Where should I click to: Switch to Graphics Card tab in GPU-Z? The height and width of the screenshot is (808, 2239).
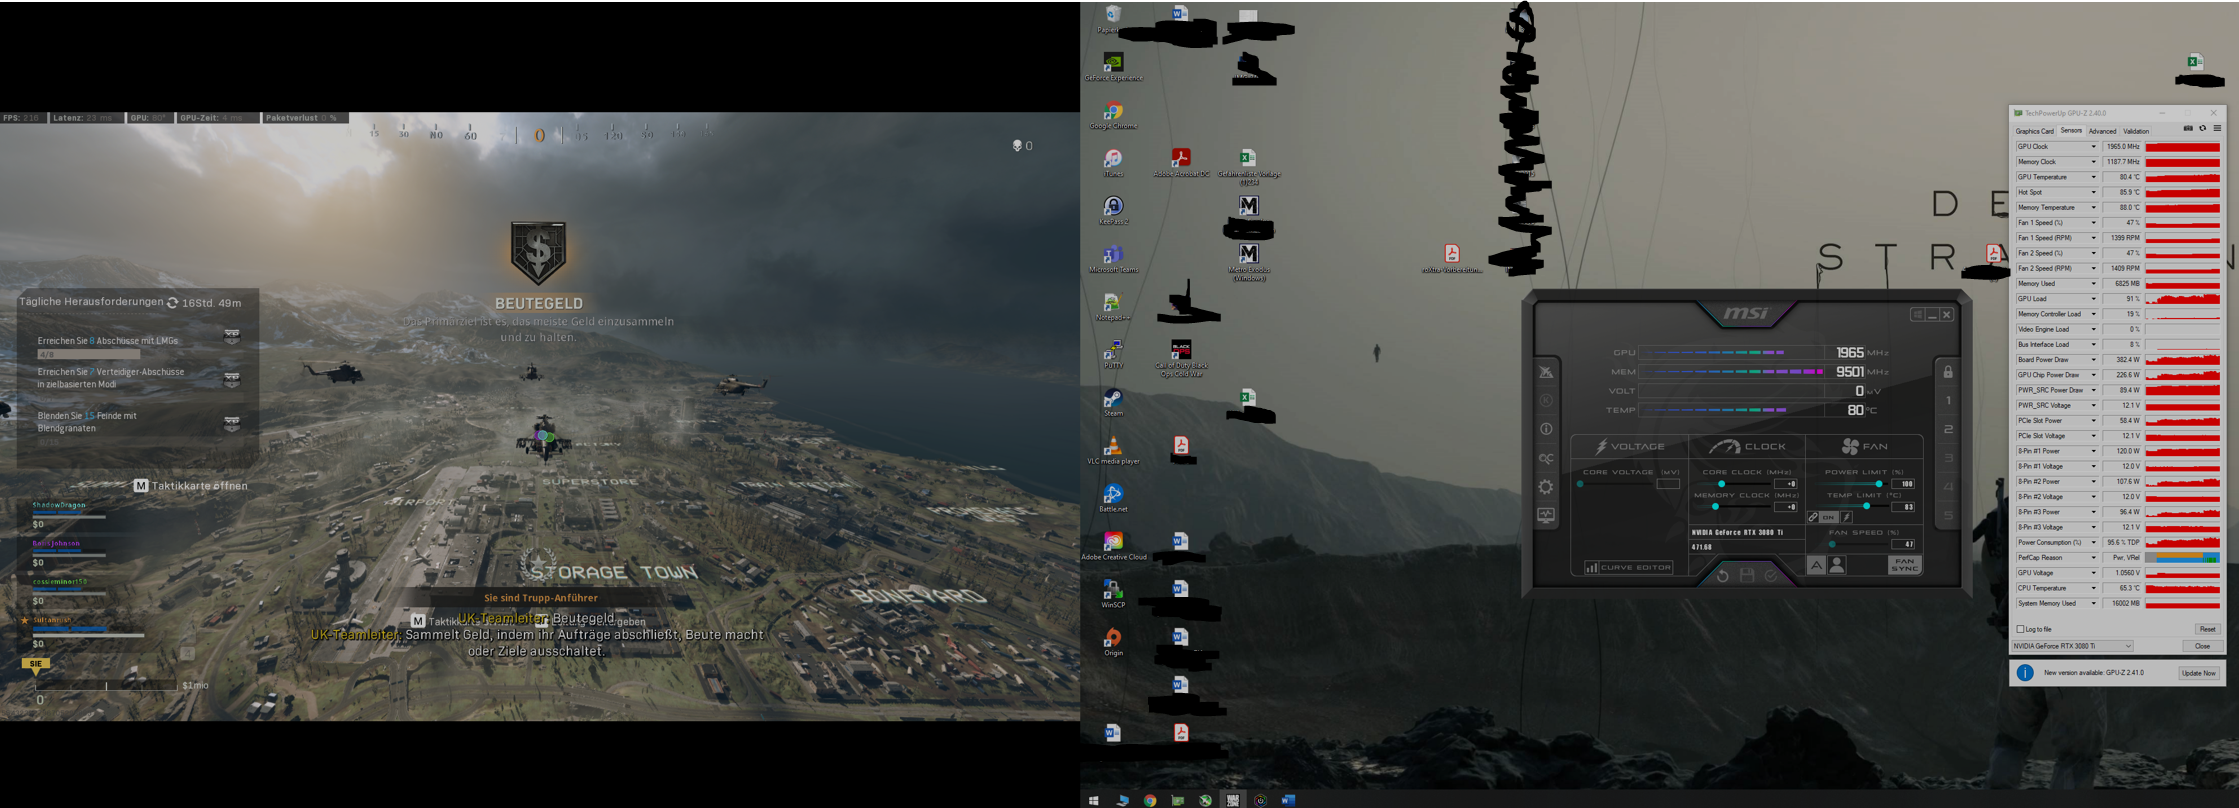pos(2035,131)
